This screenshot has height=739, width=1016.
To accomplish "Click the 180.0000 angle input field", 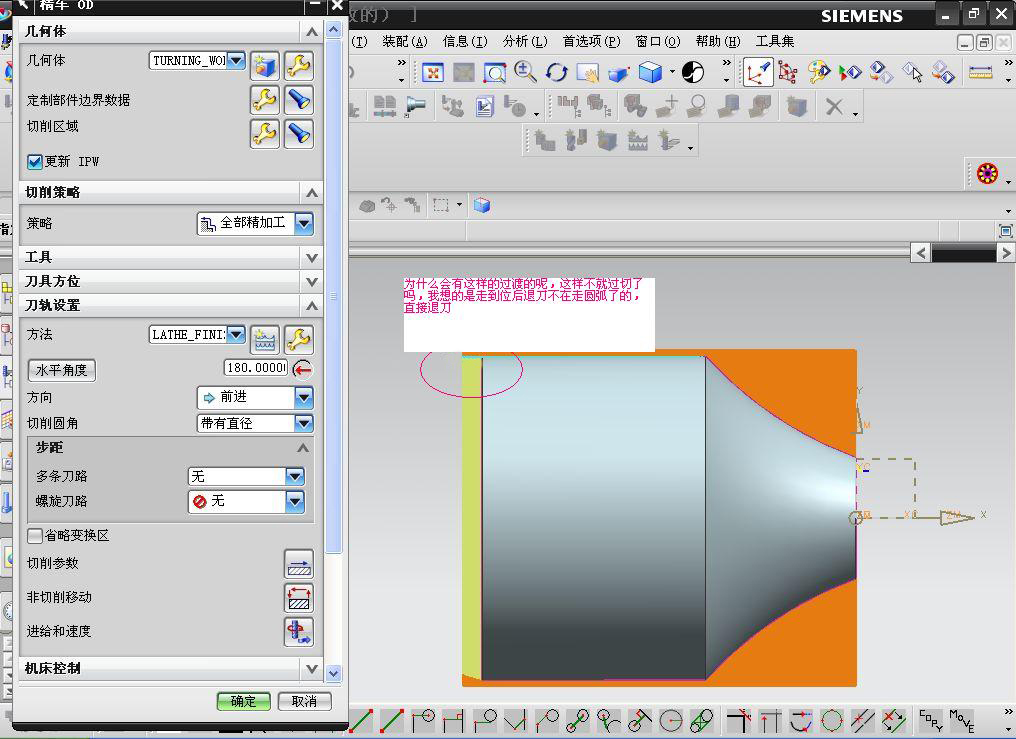I will point(256,368).
